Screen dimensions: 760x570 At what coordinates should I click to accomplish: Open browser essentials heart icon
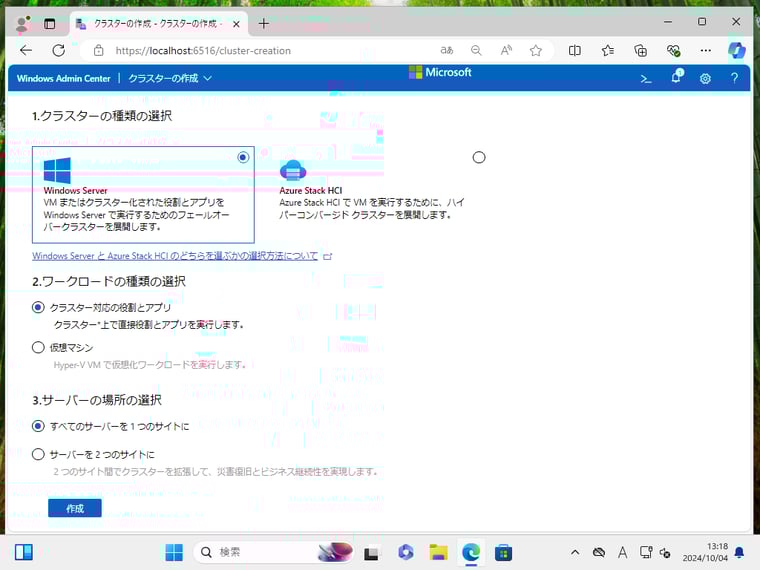click(x=673, y=50)
